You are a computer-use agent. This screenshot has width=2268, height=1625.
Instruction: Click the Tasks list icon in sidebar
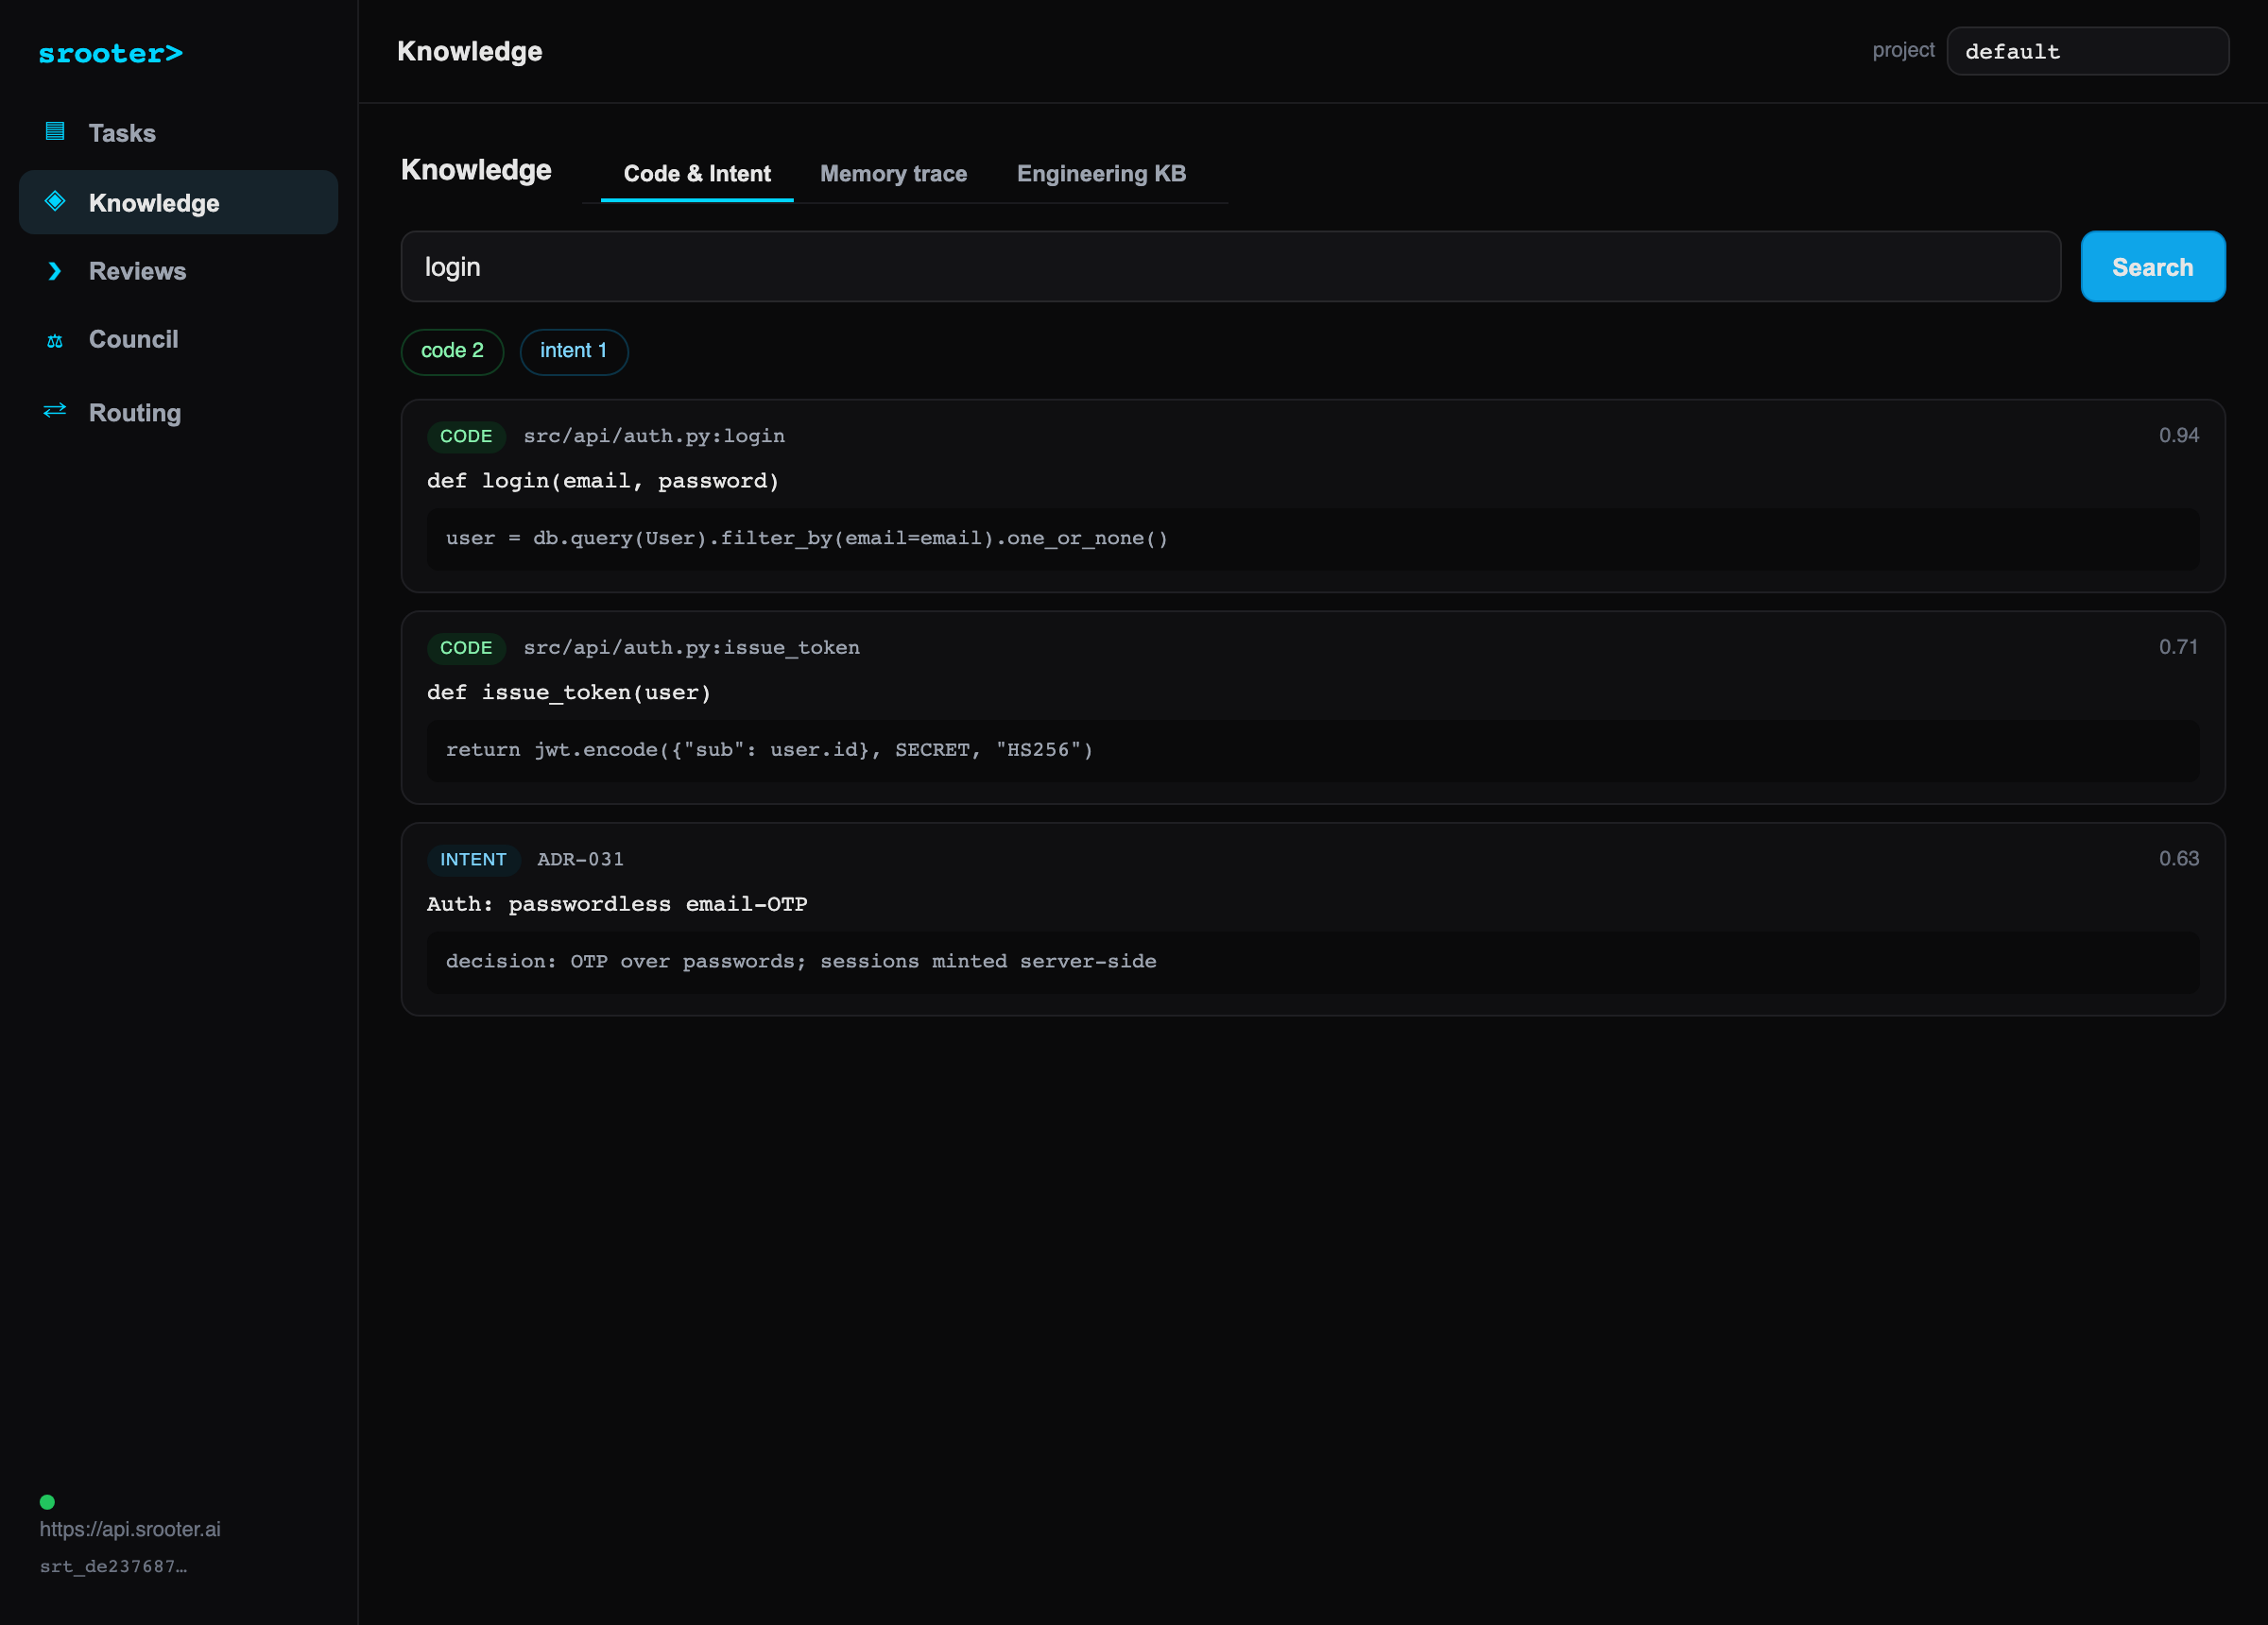55,131
